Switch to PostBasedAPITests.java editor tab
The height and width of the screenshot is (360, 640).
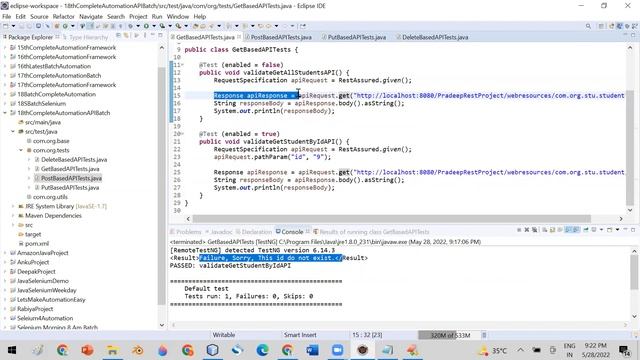click(x=281, y=37)
